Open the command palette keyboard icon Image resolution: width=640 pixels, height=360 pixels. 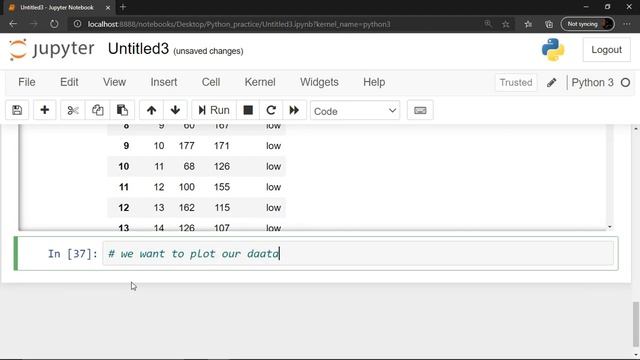420,111
